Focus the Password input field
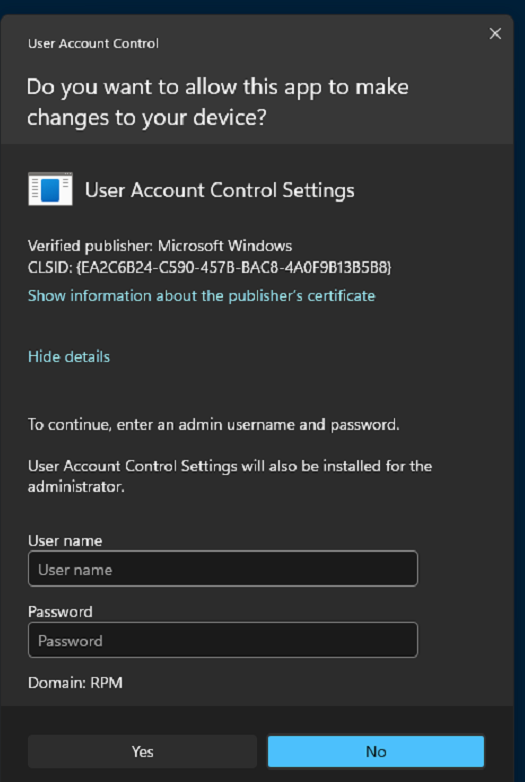 223,640
